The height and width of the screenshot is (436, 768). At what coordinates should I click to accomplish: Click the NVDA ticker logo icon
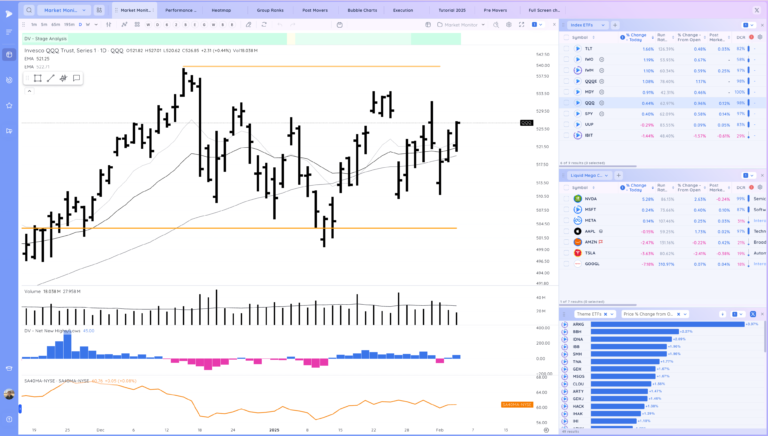tap(577, 198)
